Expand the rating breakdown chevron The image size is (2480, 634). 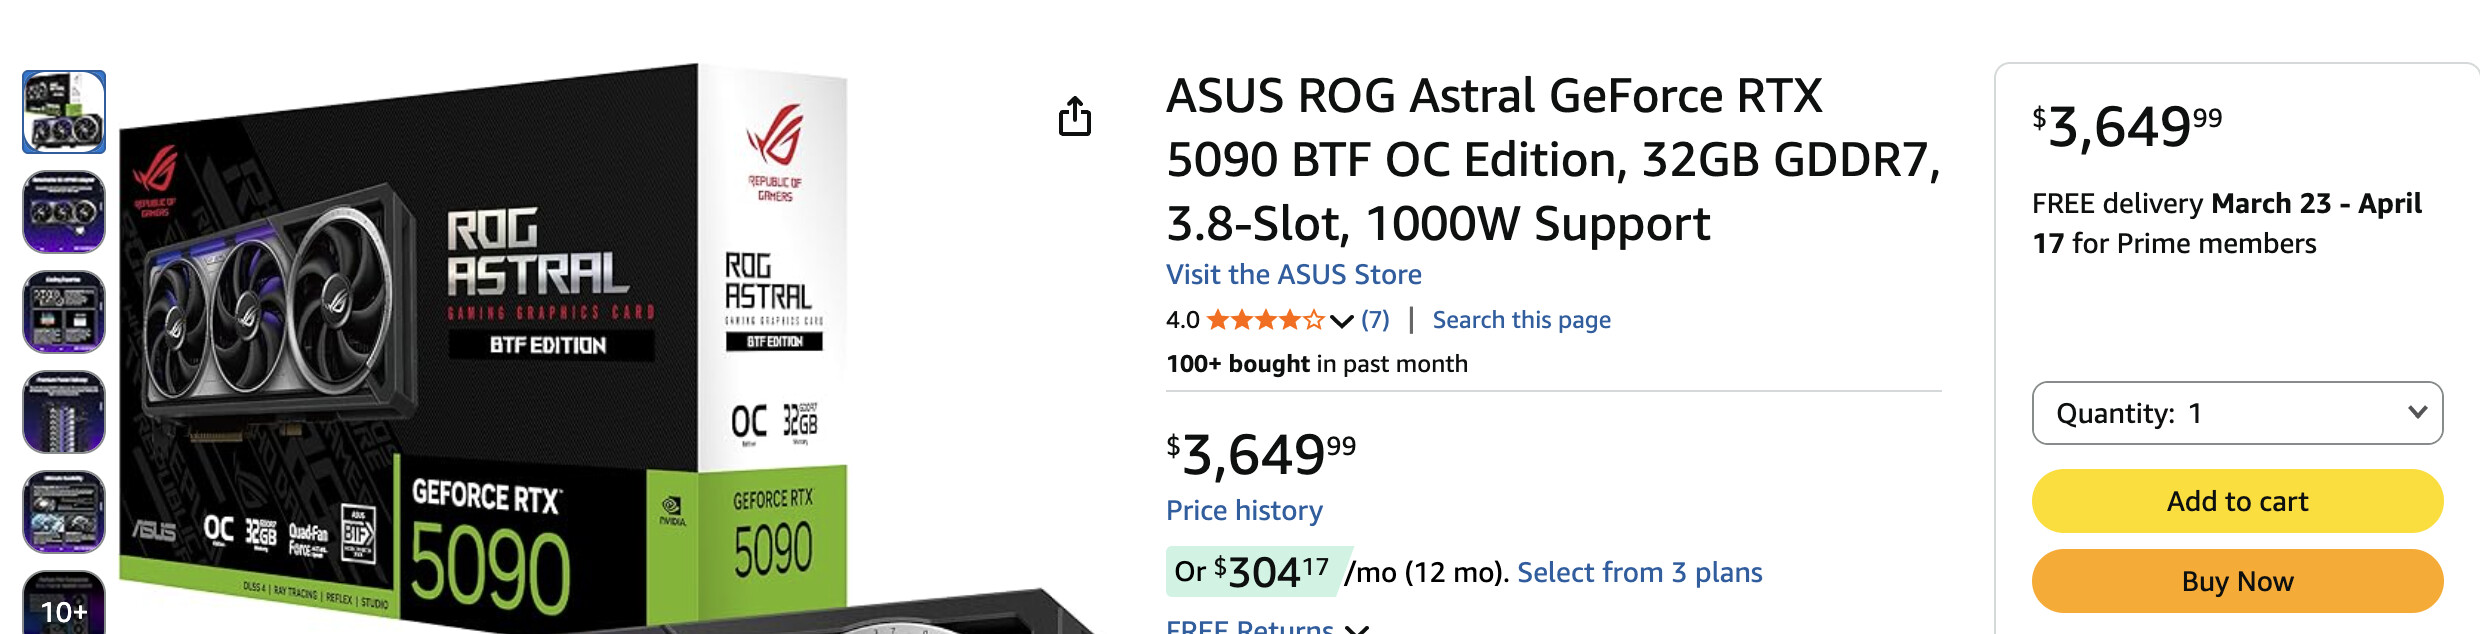[x=1342, y=321]
